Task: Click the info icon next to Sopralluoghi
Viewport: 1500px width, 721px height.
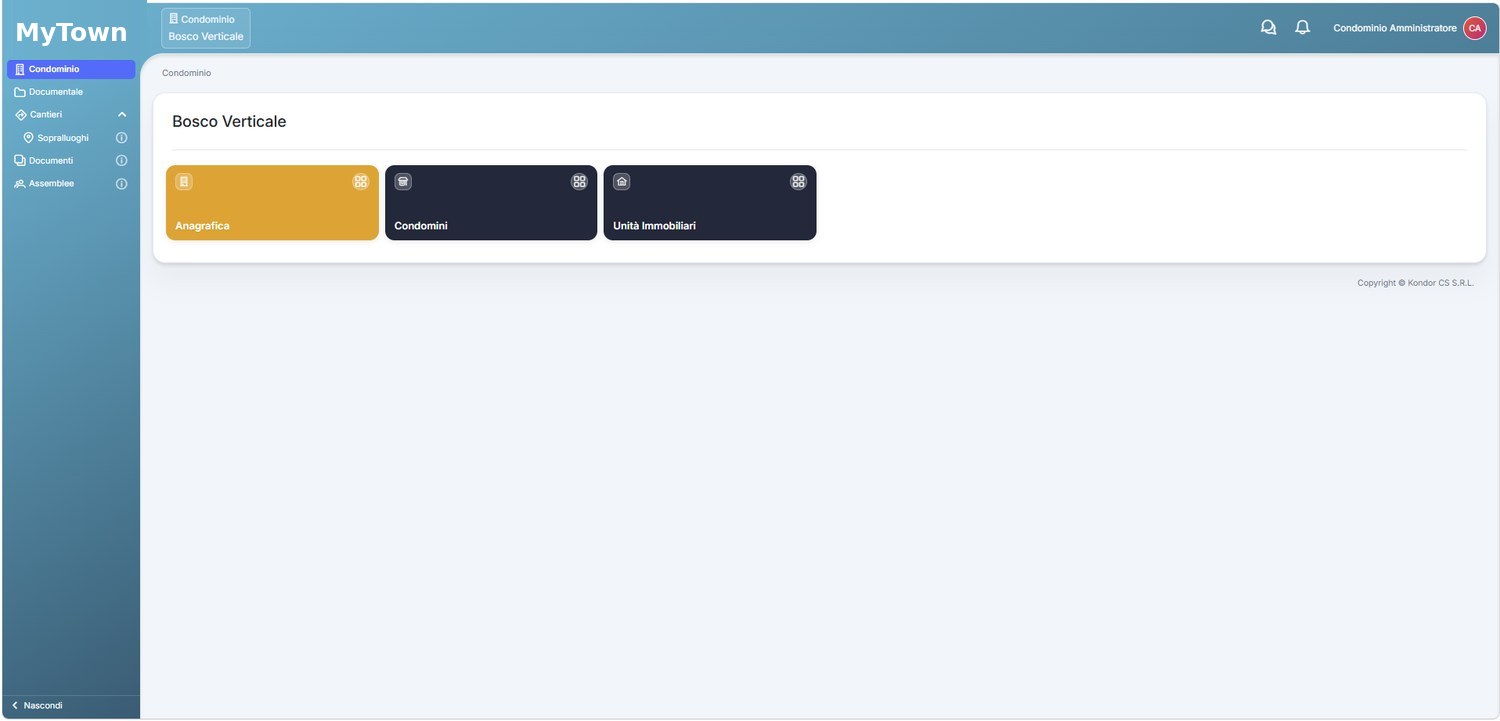Action: (x=122, y=138)
